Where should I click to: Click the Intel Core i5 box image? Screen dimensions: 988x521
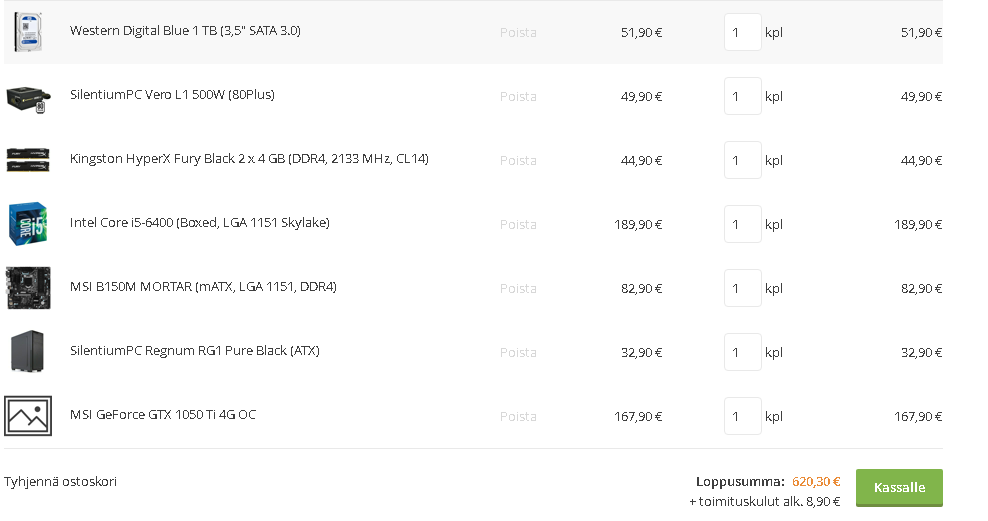[x=28, y=224]
